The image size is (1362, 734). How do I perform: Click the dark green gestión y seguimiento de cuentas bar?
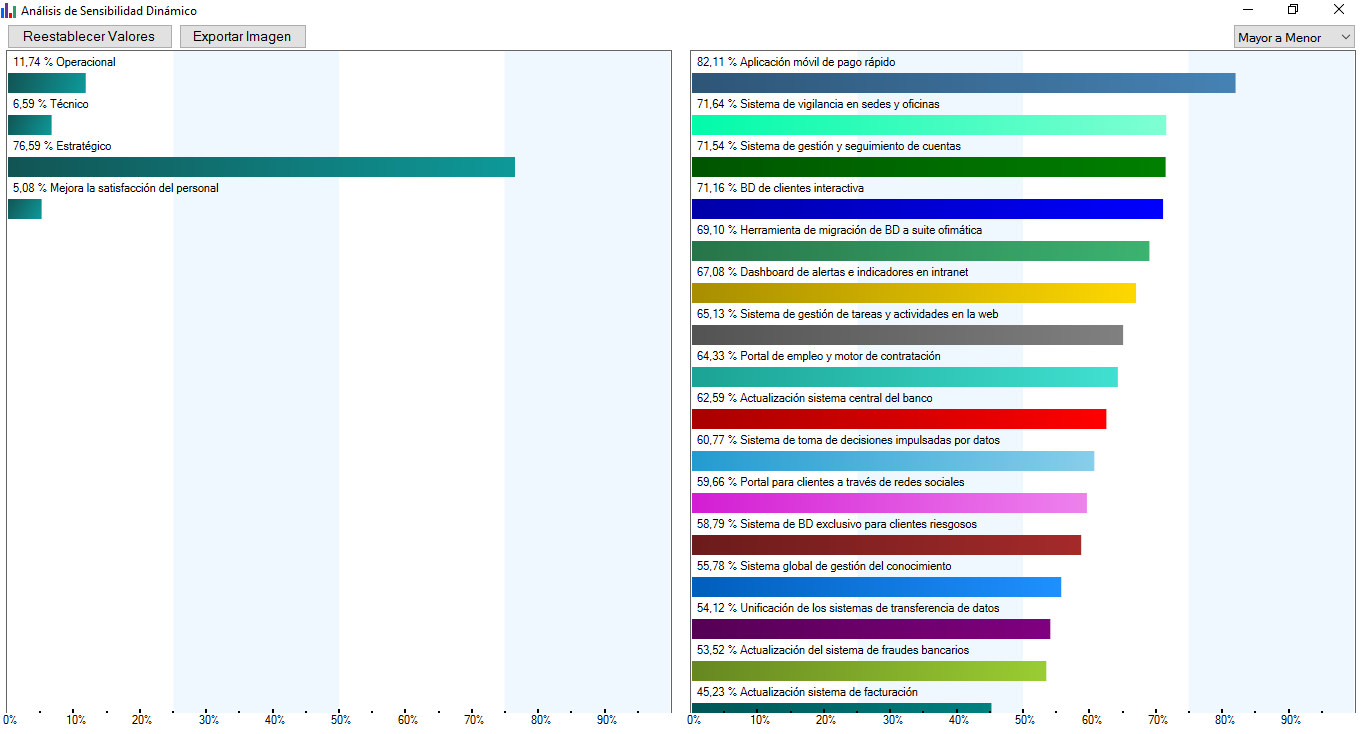[x=929, y=167]
